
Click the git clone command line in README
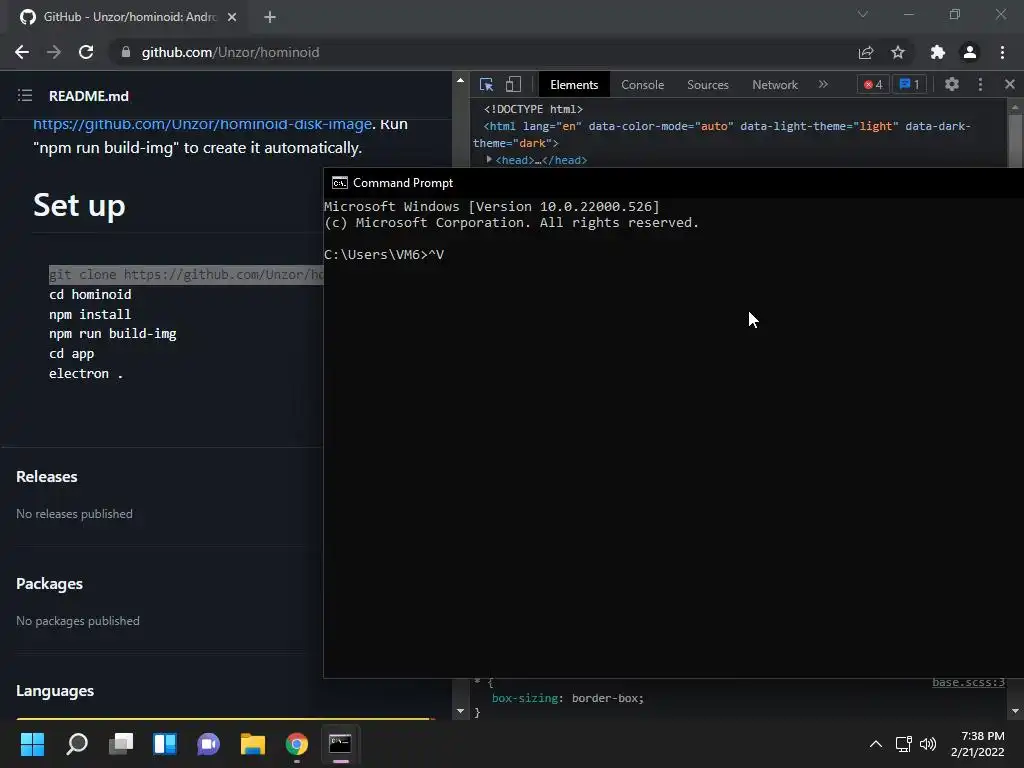click(x=186, y=275)
